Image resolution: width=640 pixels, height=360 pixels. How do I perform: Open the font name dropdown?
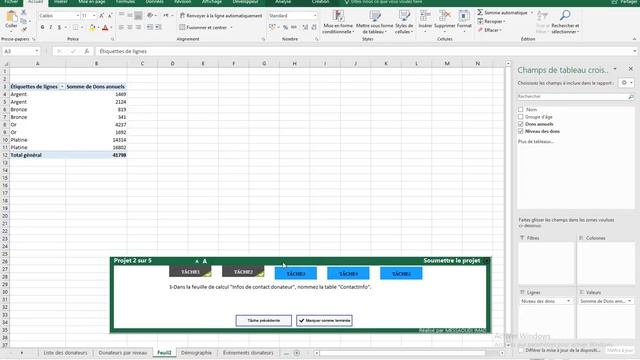[x=78, y=16]
